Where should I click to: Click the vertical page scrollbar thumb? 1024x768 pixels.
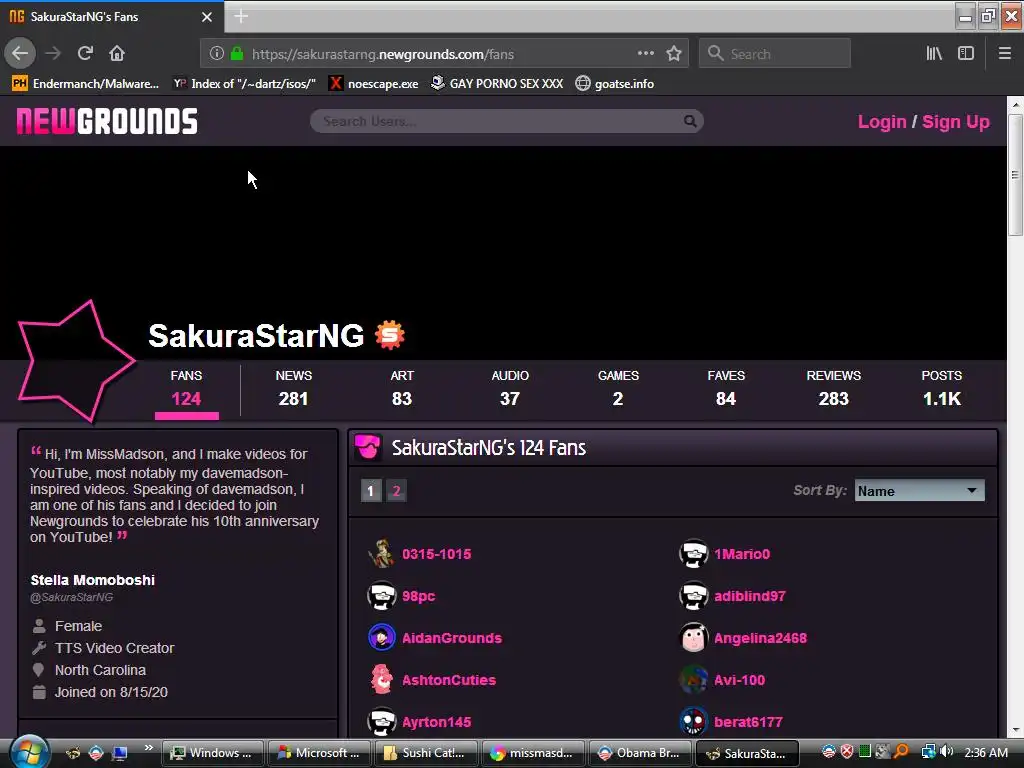pyautogui.click(x=1015, y=174)
